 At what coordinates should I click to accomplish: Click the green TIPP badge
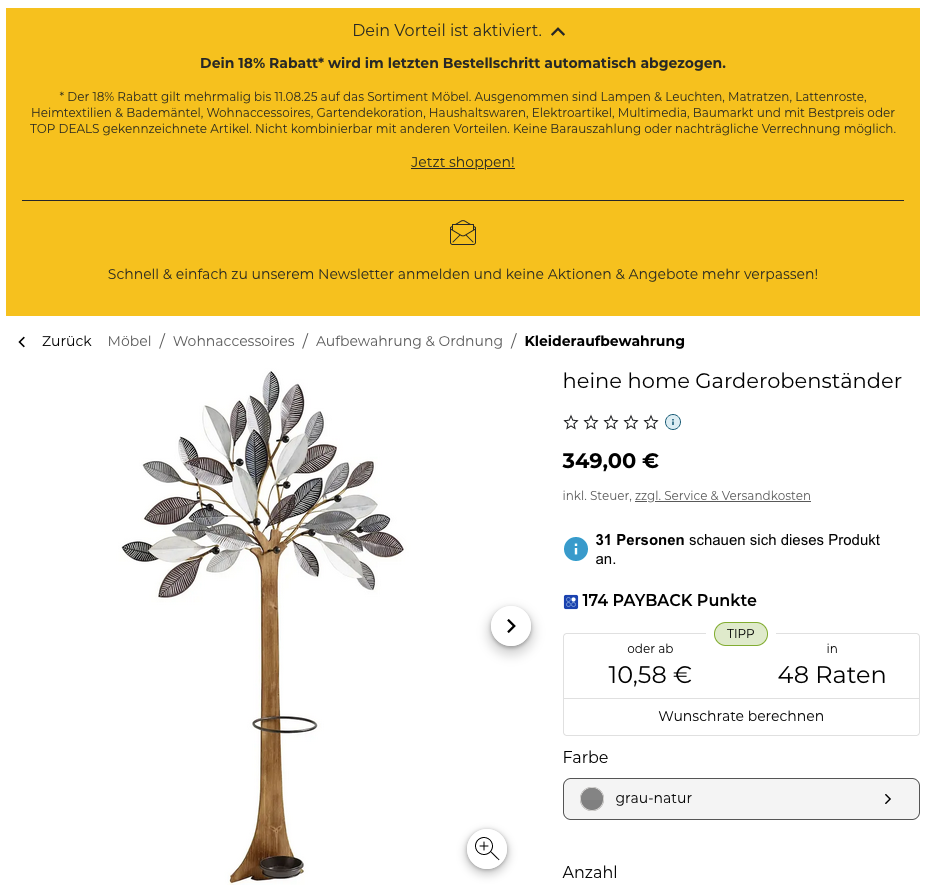point(741,634)
